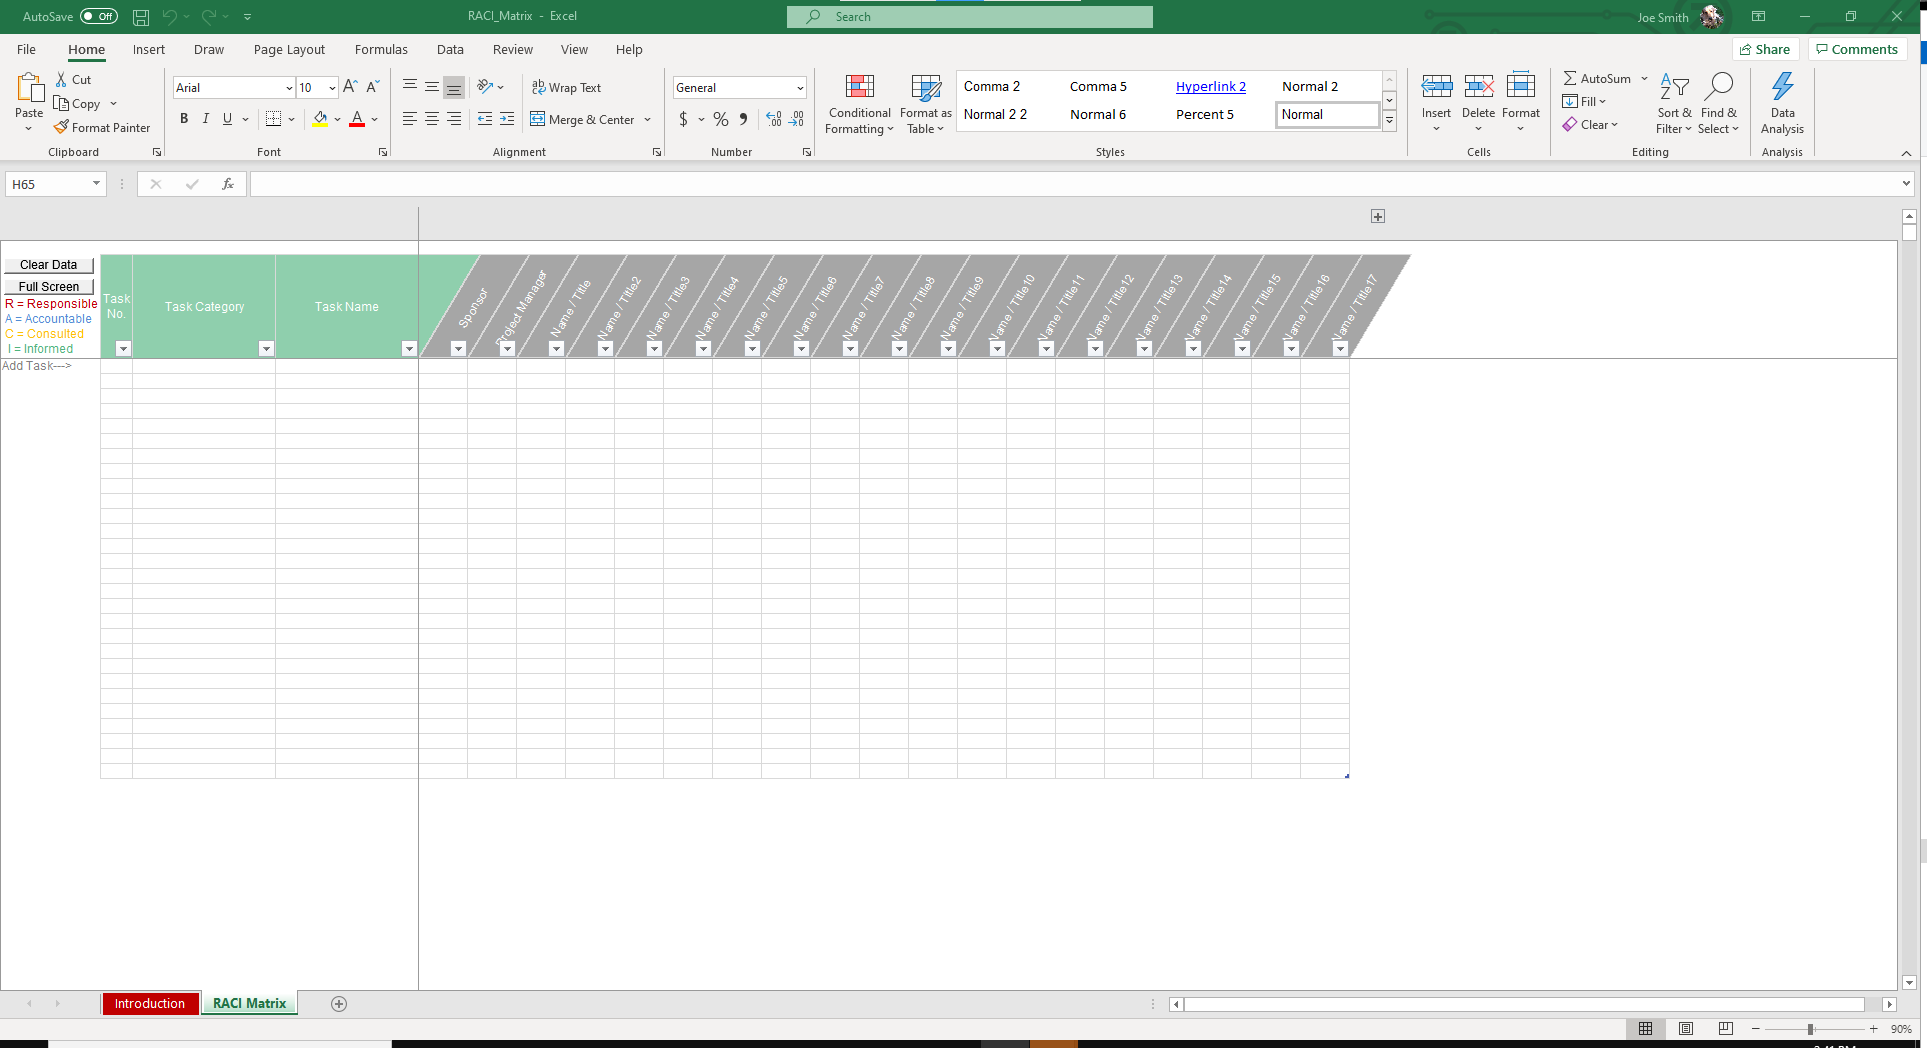
Task: Toggle bottom vertical alignment
Action: (454, 87)
